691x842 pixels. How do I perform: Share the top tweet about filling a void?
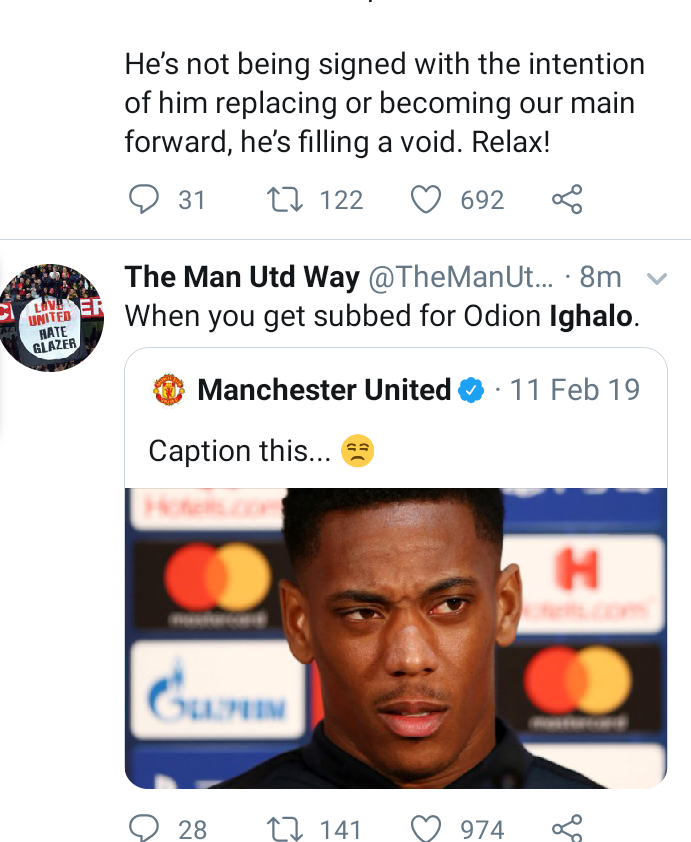[x=567, y=200]
